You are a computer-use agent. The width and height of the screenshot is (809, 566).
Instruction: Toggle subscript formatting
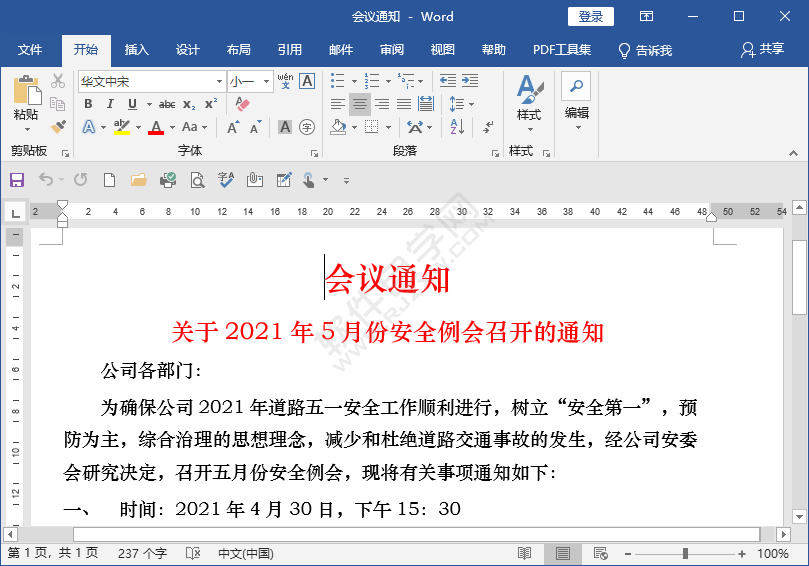(189, 105)
